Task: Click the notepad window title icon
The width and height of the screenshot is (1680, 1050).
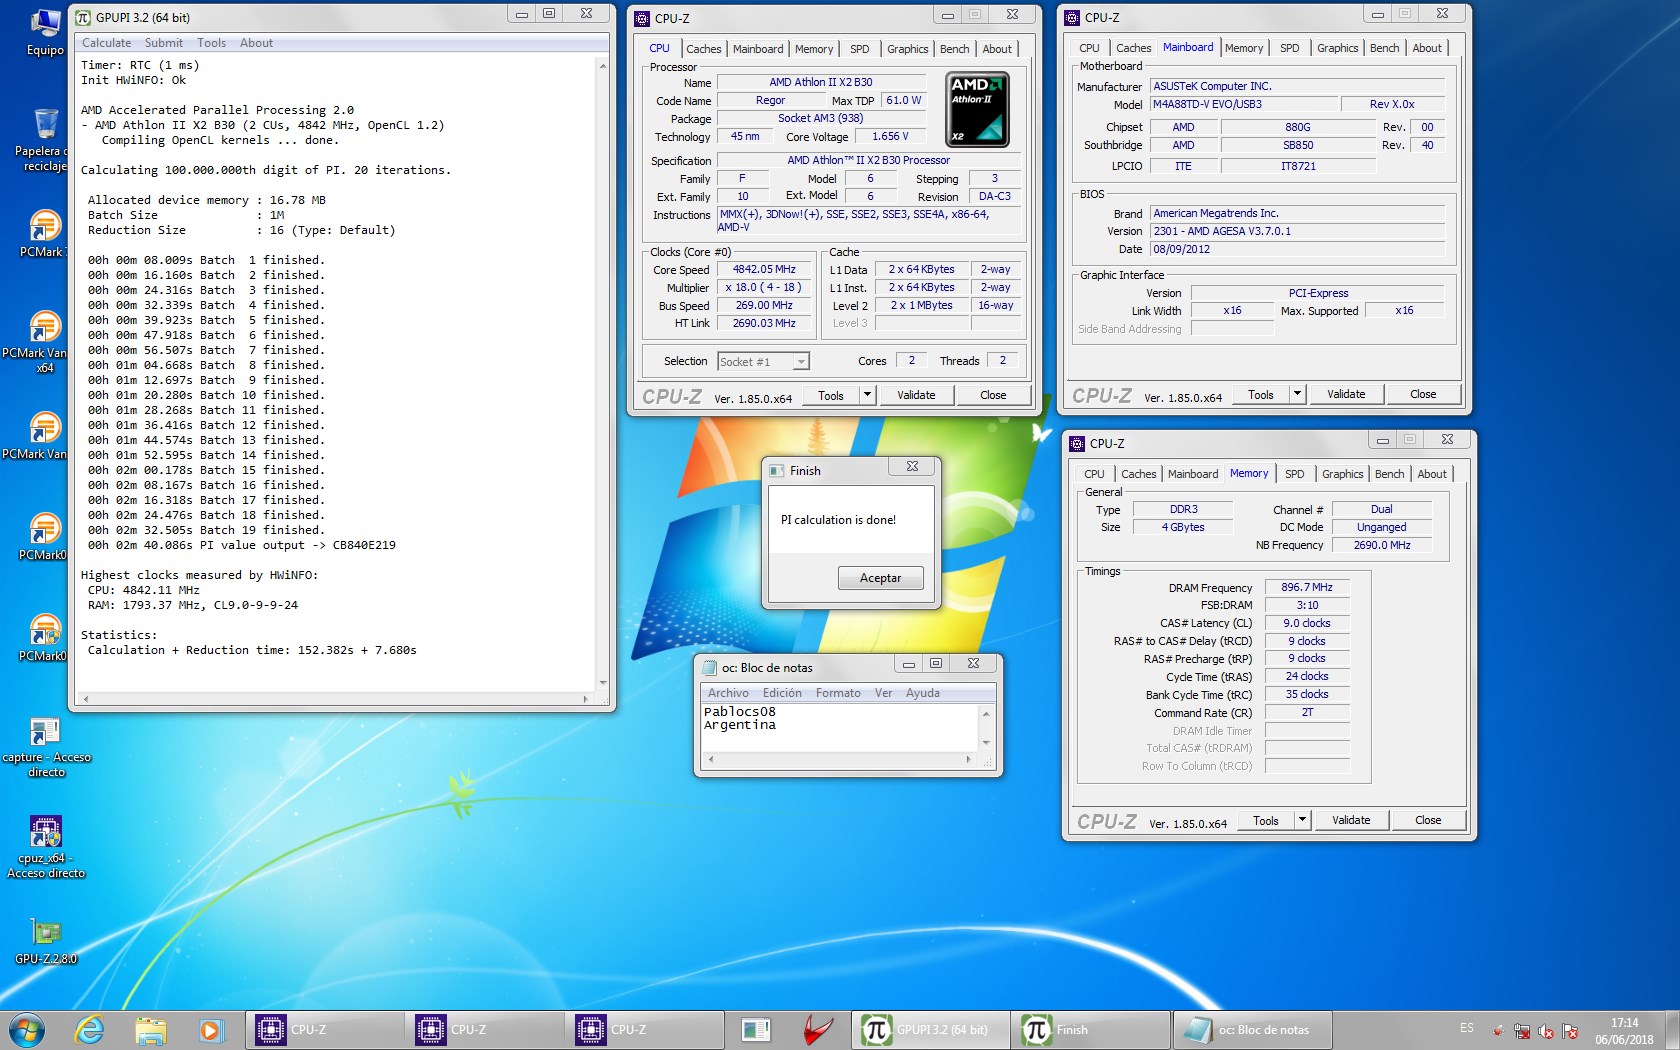Action: [x=709, y=667]
